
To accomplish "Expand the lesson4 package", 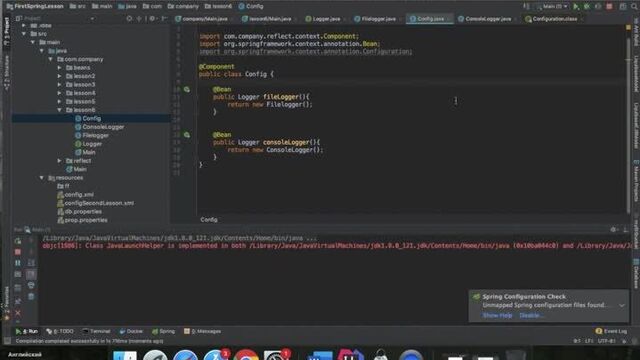I will tap(60, 93).
